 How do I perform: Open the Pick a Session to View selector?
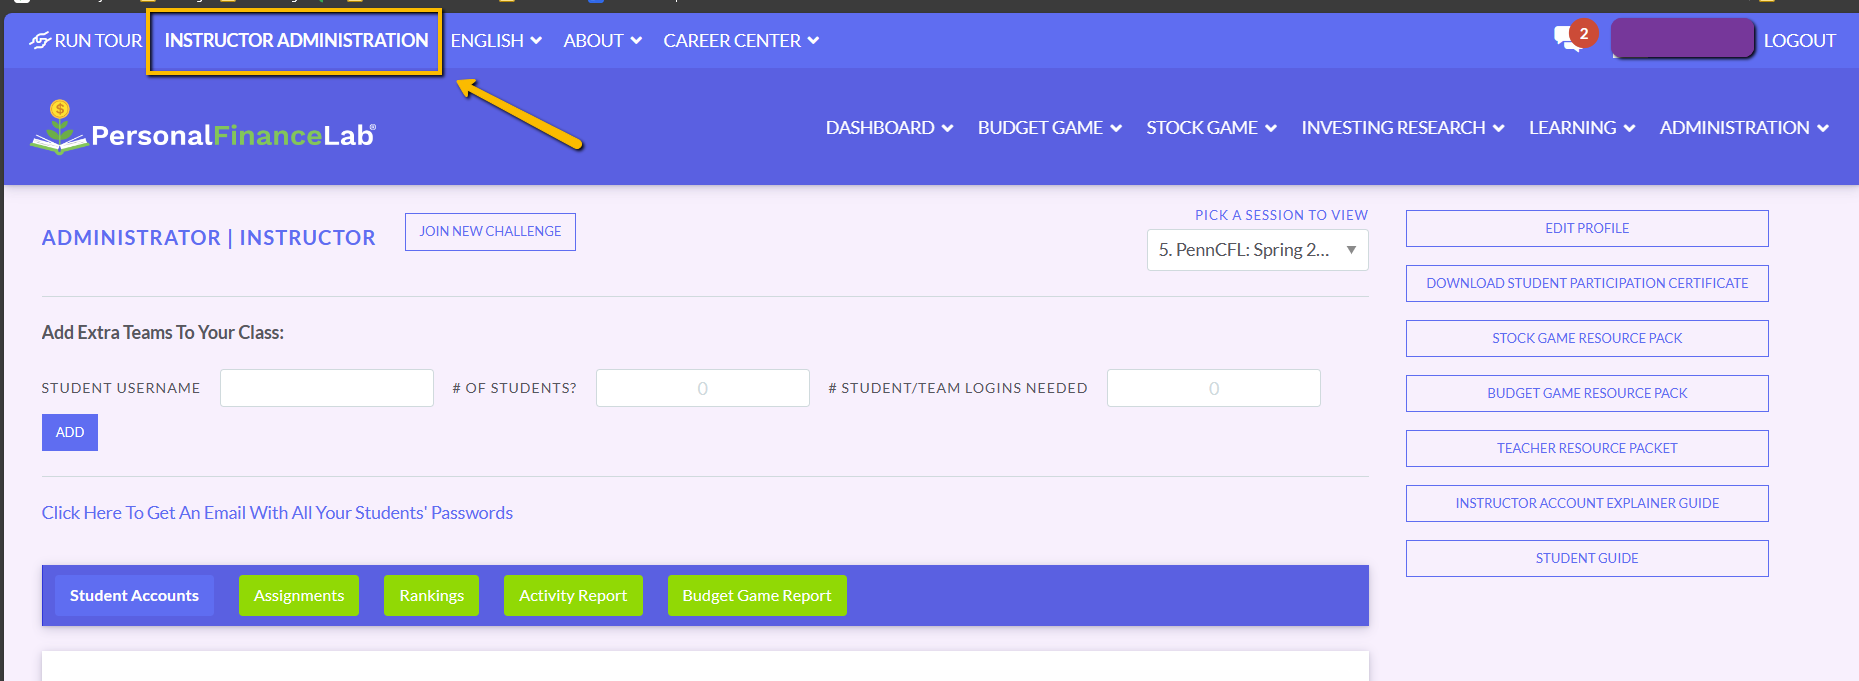point(1257,250)
